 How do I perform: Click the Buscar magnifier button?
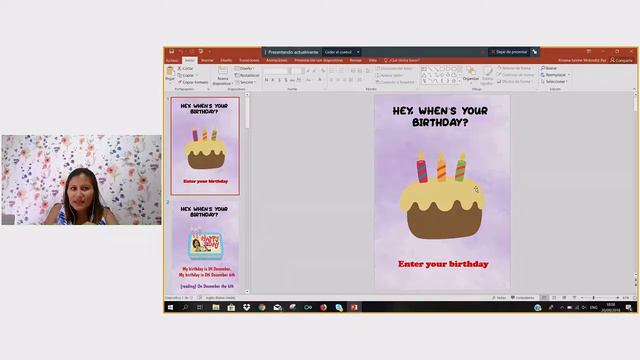[x=549, y=68]
